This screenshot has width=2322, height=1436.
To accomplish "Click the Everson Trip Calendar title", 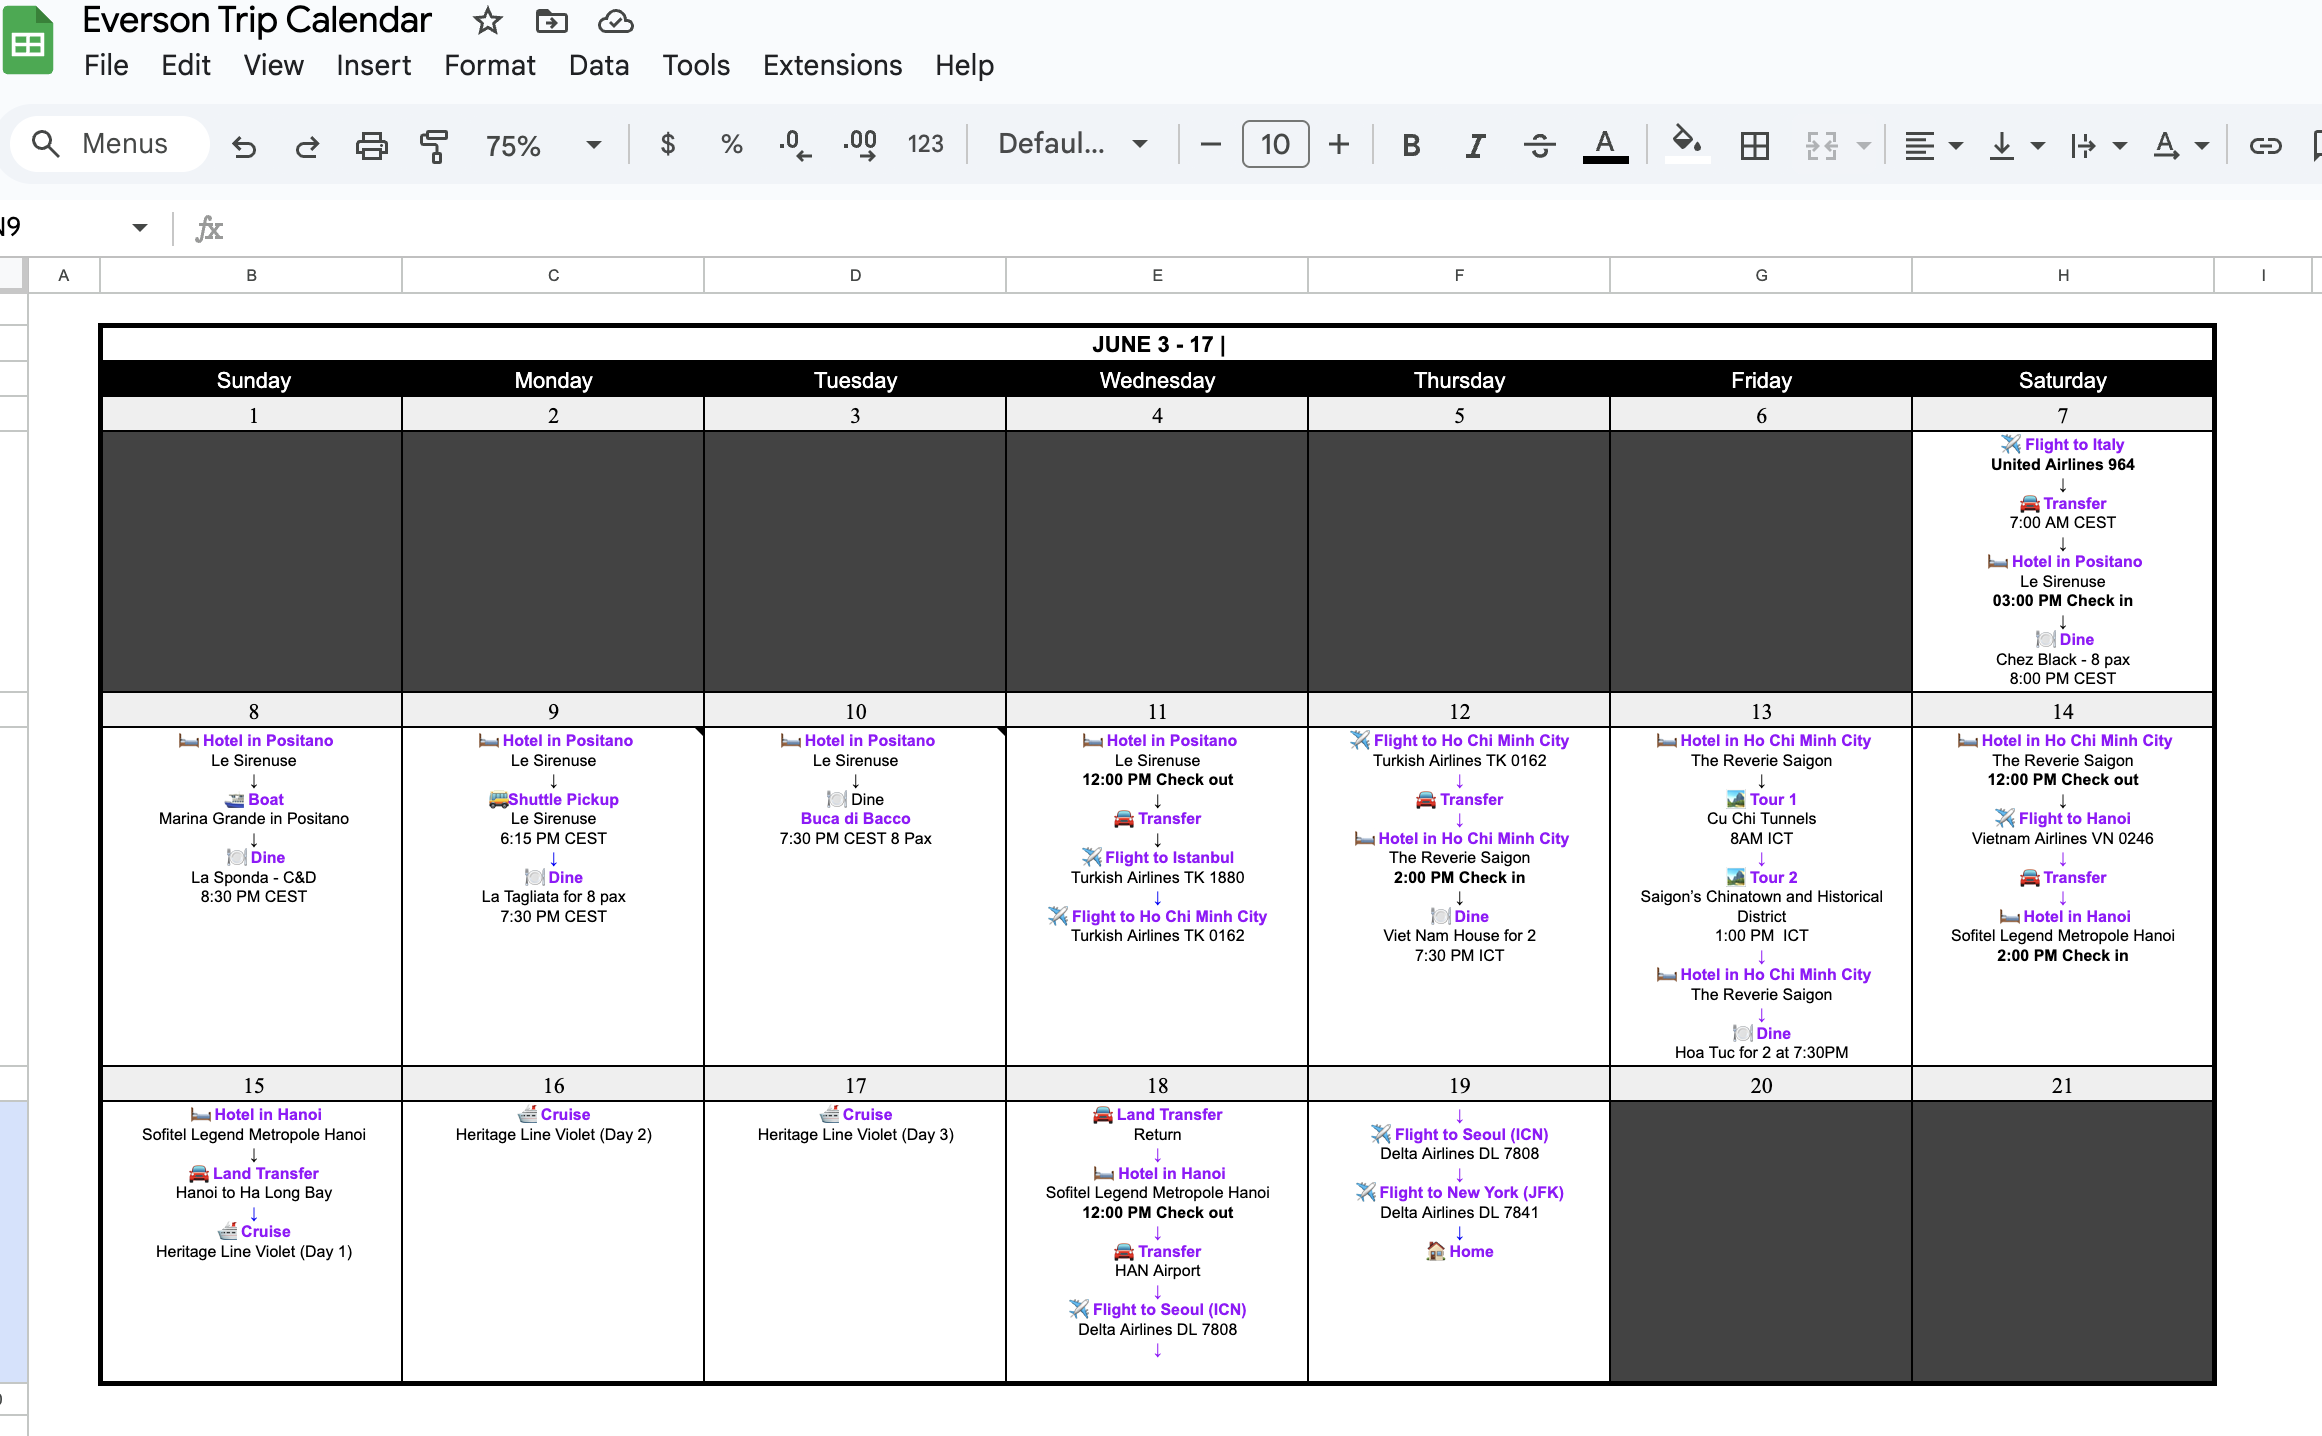I will [257, 20].
